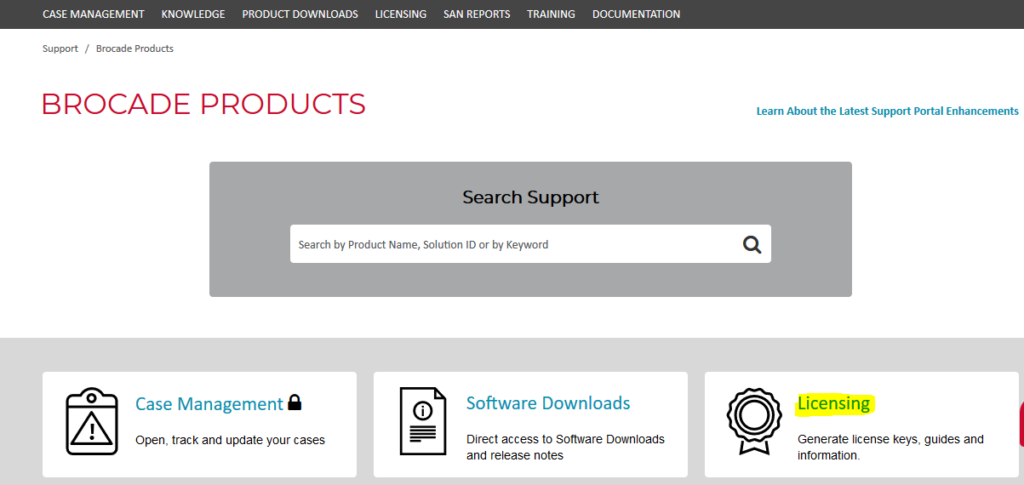Click the Software Downloads document icon
Viewport: 1024px width, 485px height.
click(x=423, y=421)
